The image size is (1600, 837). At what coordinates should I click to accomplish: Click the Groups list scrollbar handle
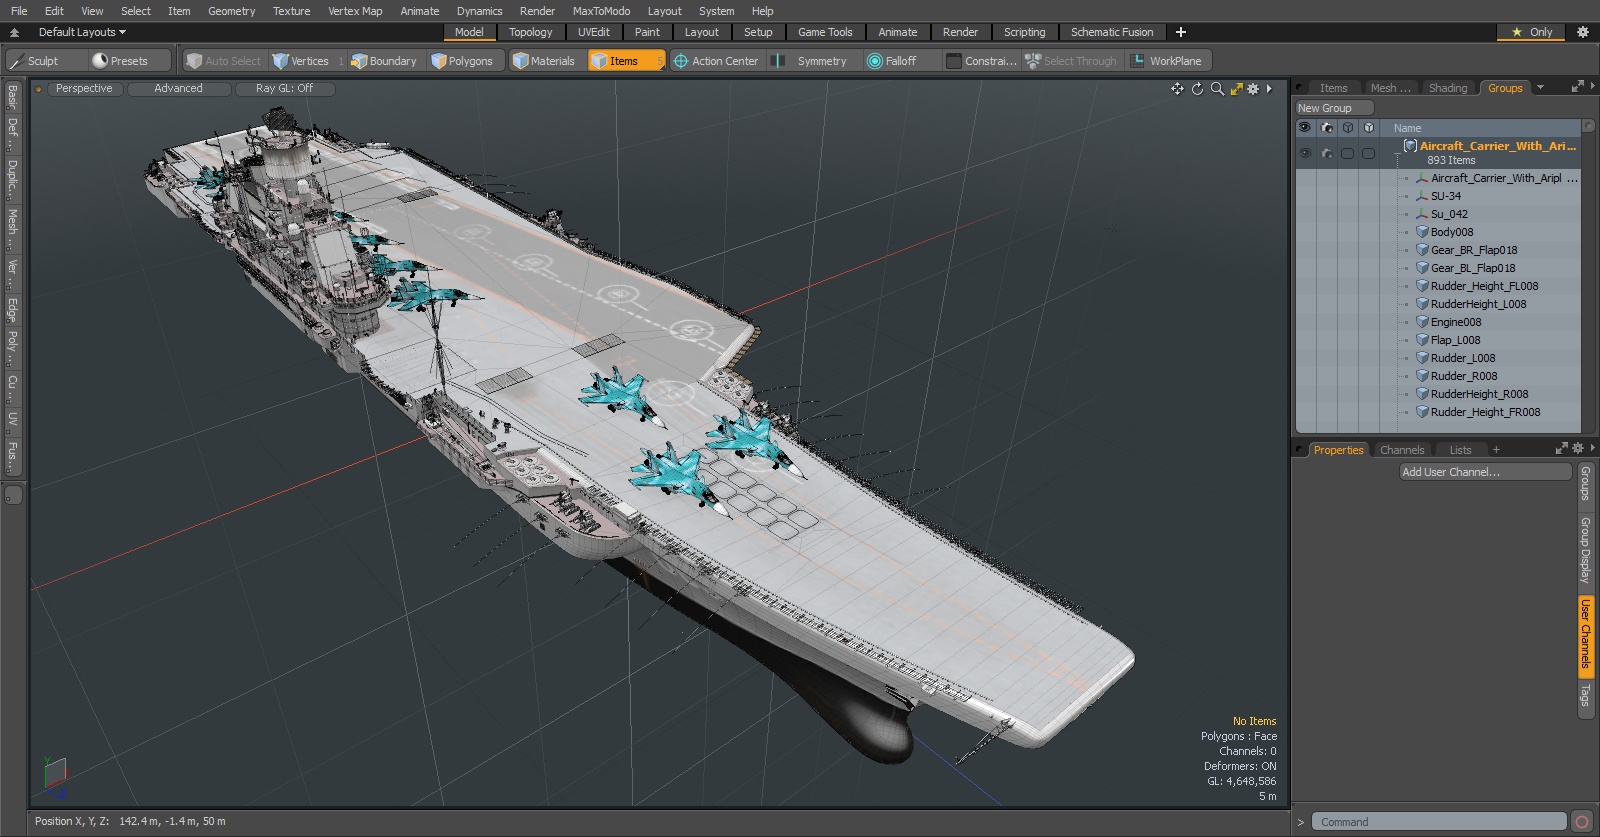coord(1588,128)
